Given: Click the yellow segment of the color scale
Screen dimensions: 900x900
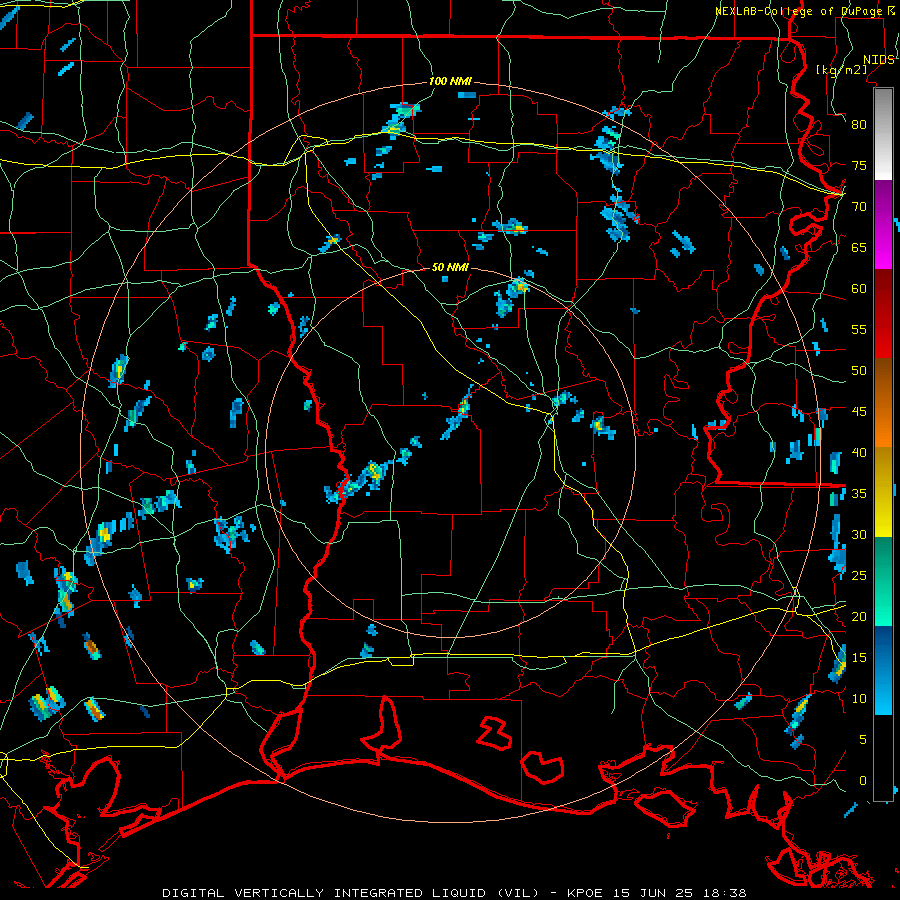Looking at the screenshot, I should (x=883, y=492).
